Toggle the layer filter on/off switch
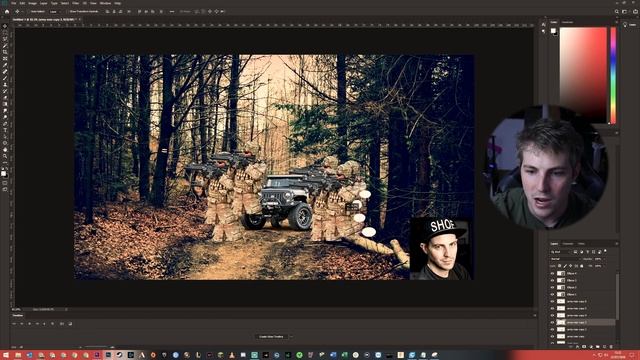The width and height of the screenshot is (640, 360). click(605, 251)
